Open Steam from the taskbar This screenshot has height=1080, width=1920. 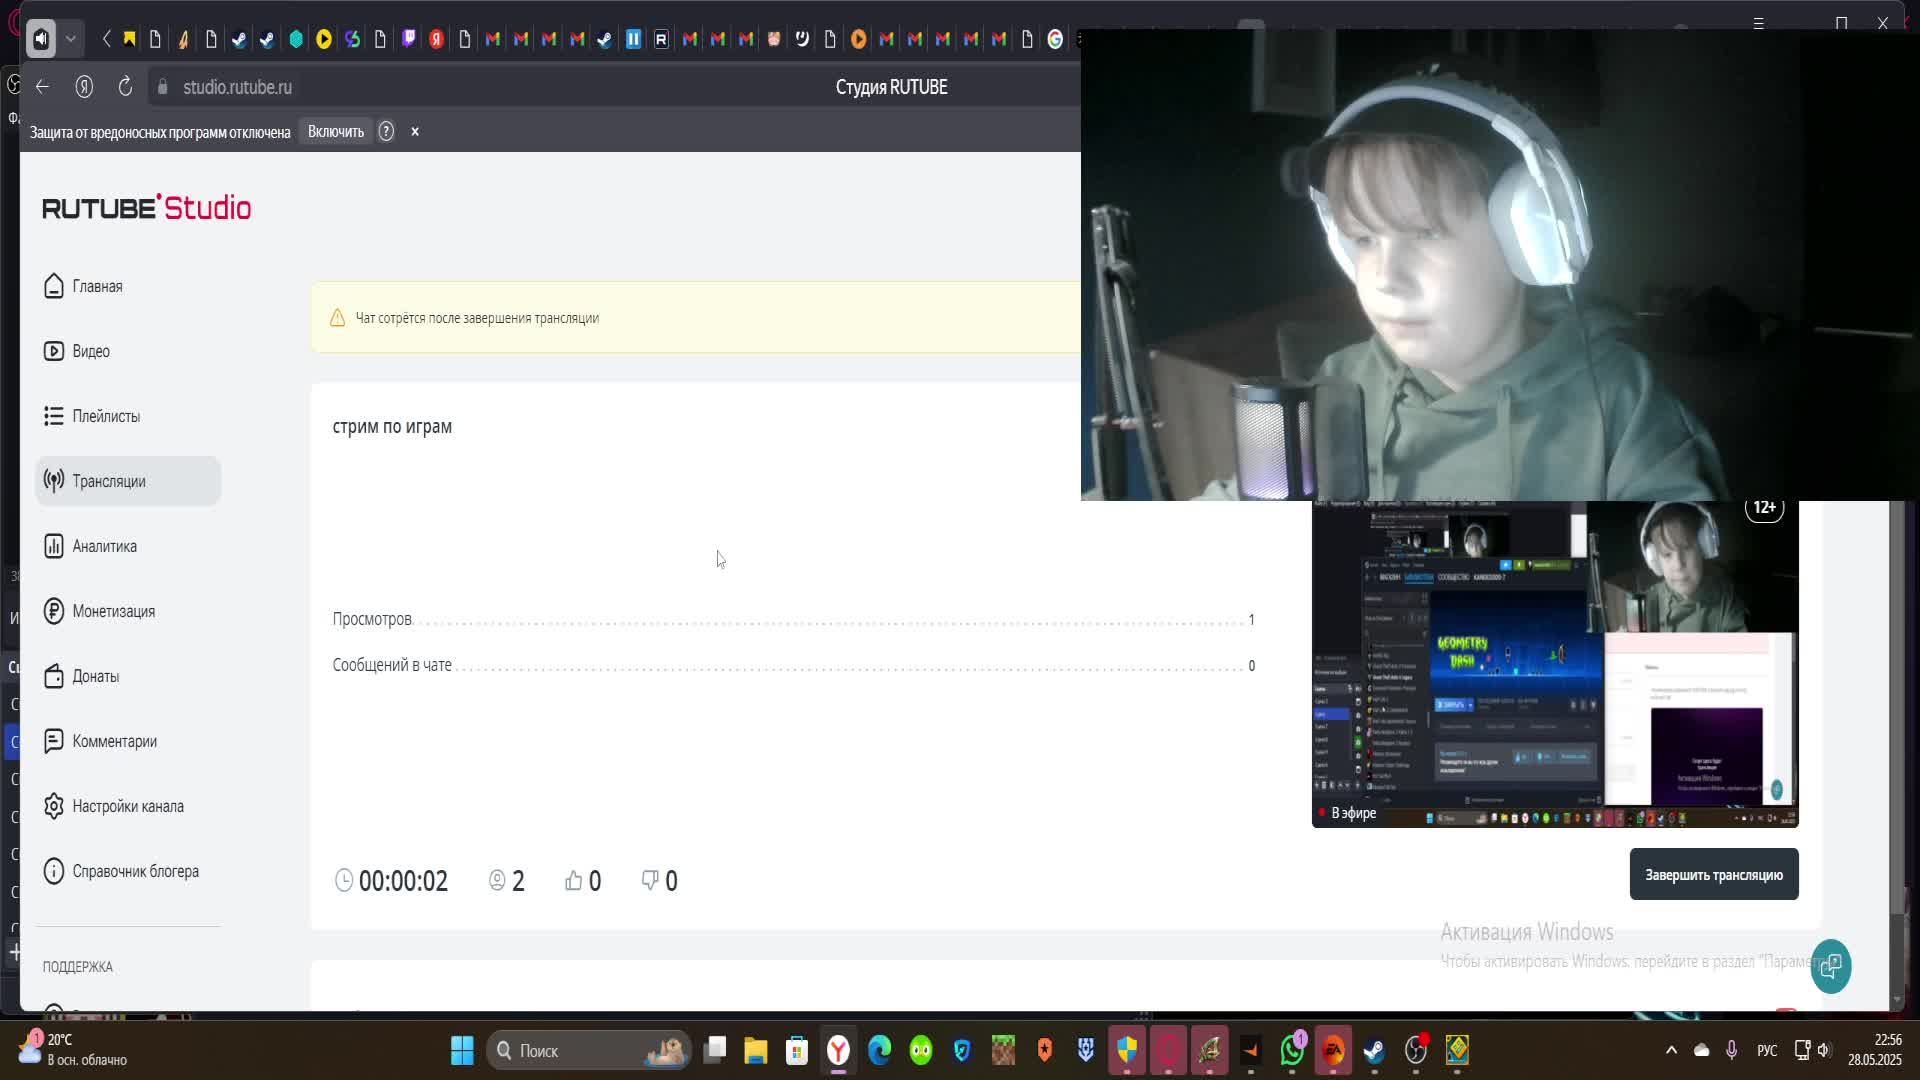pyautogui.click(x=1375, y=1050)
